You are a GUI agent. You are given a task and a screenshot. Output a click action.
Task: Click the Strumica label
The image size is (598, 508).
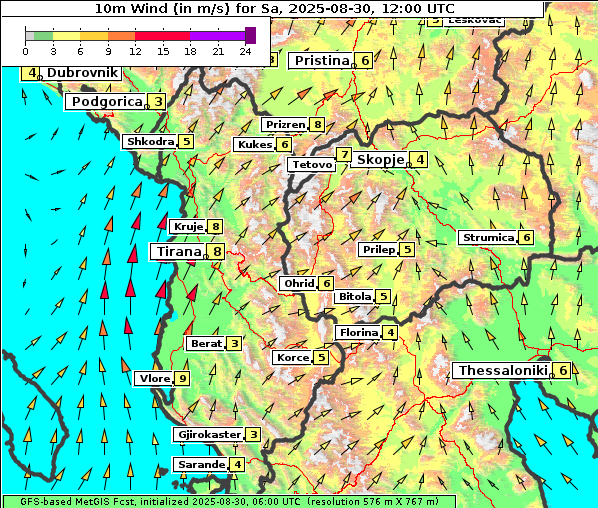click(489, 238)
